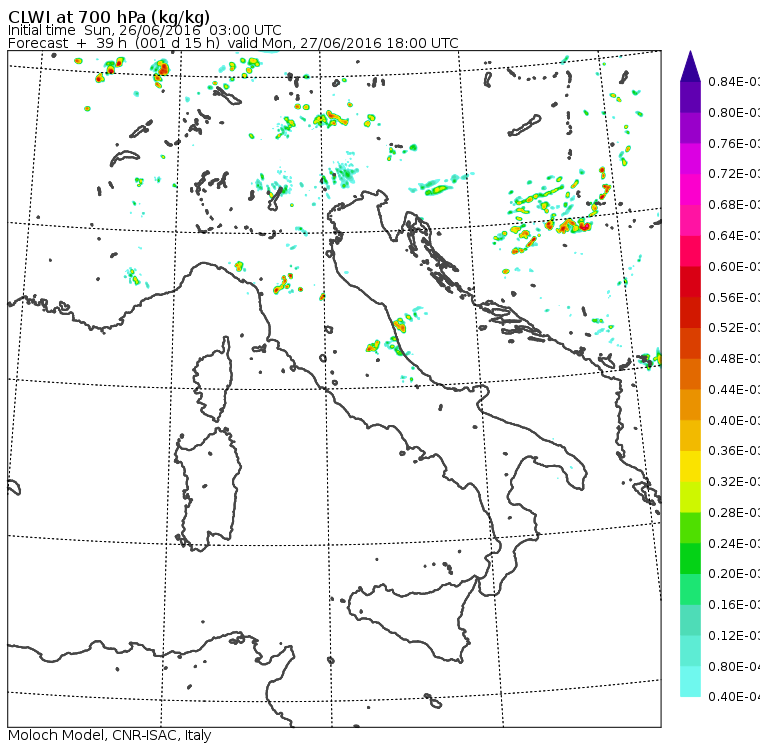
Task: Click the 0.16E-03 colorbar label
Action: [x=734, y=605]
